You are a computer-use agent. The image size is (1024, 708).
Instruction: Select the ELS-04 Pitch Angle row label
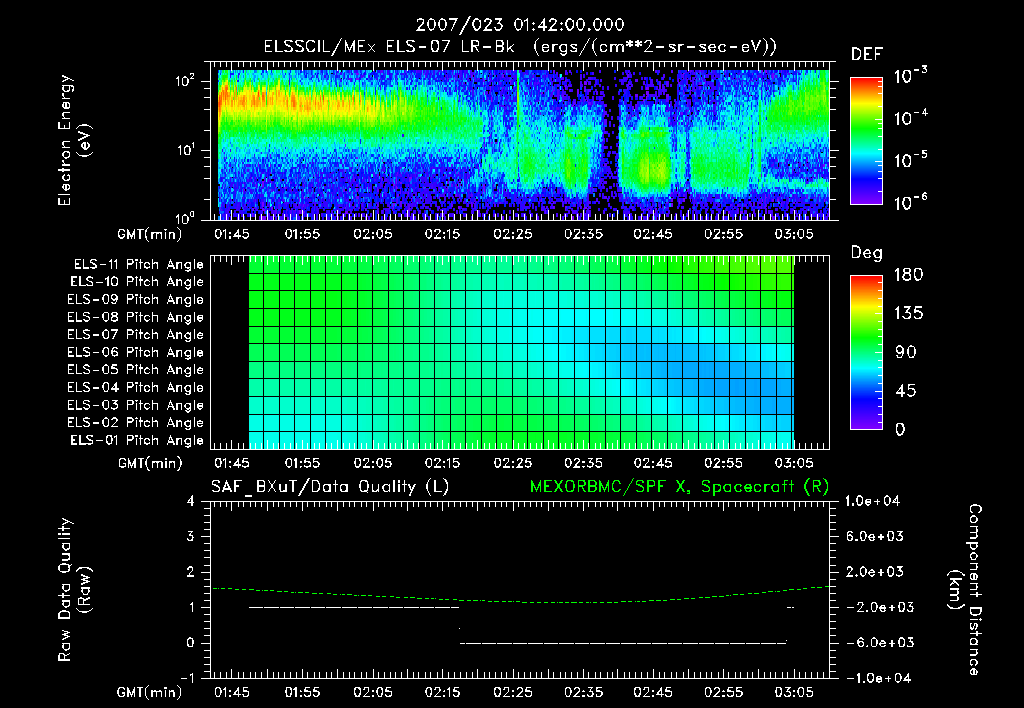135,387
